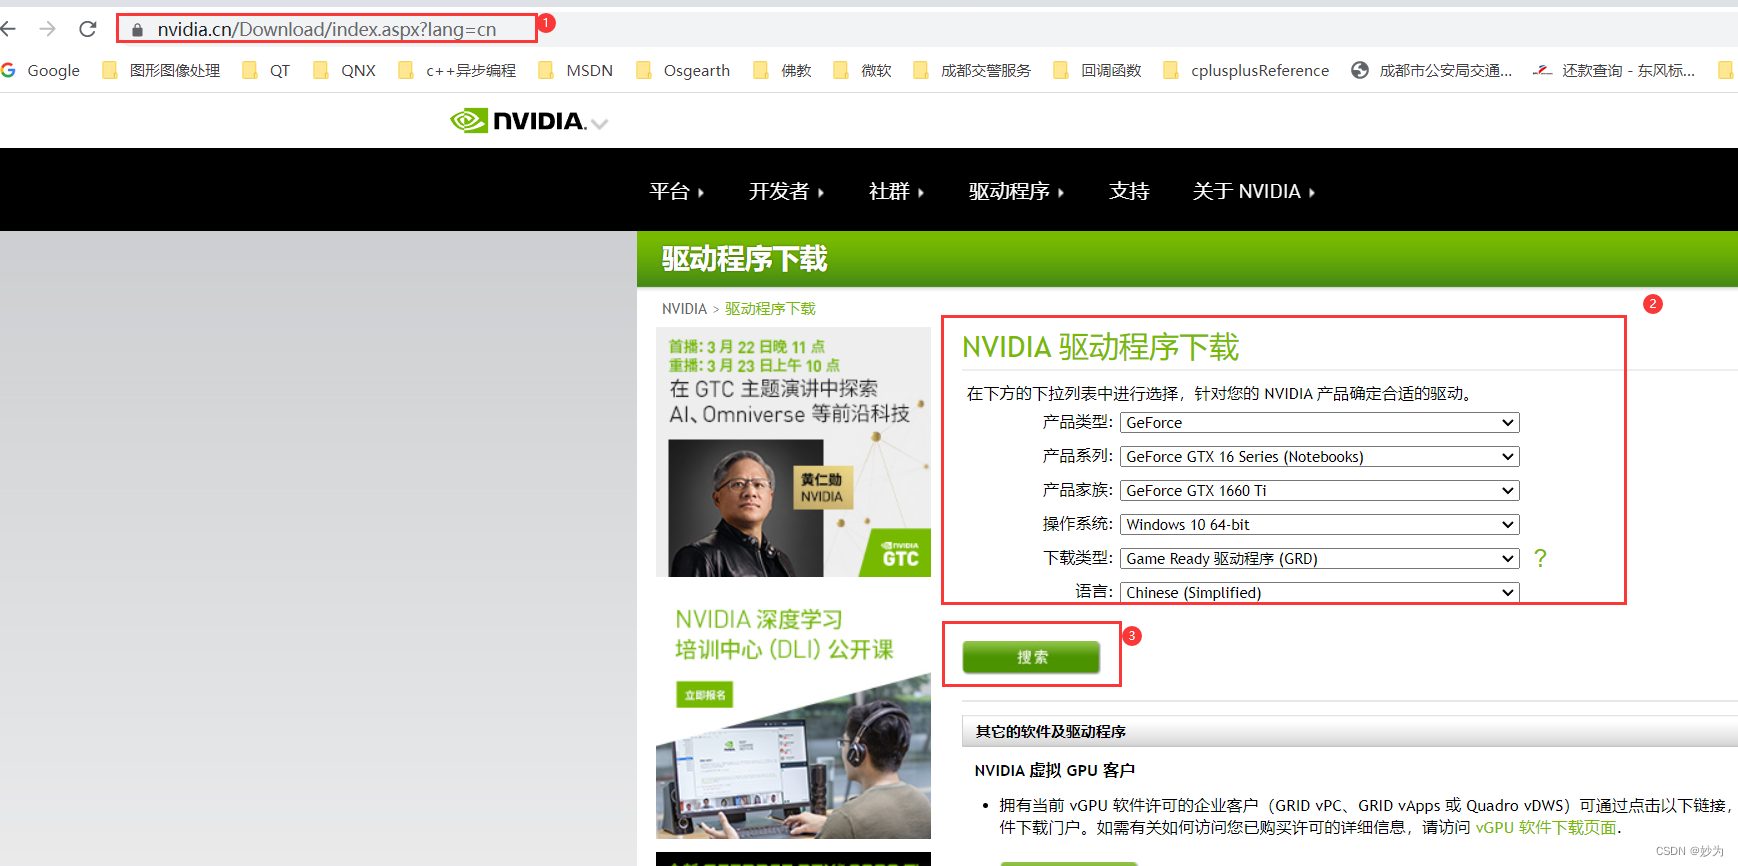The width and height of the screenshot is (1738, 866).
Task: Open the cplusplusReference bookmark folder
Action: [1246, 70]
